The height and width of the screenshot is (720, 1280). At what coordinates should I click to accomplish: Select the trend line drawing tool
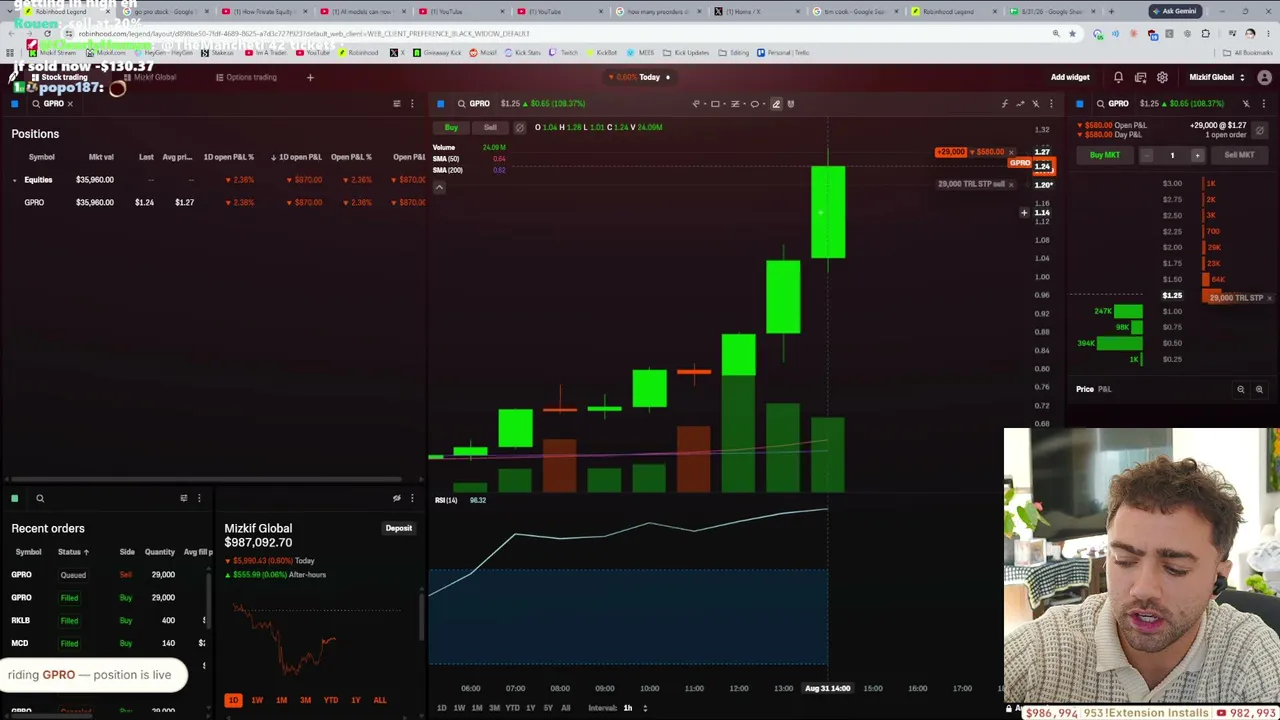point(735,103)
